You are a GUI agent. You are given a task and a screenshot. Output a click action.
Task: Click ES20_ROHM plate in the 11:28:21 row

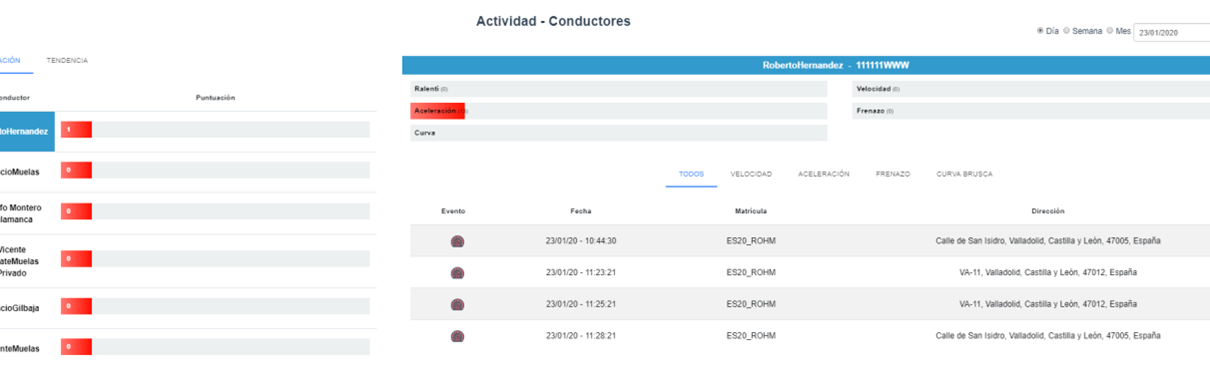click(x=751, y=336)
